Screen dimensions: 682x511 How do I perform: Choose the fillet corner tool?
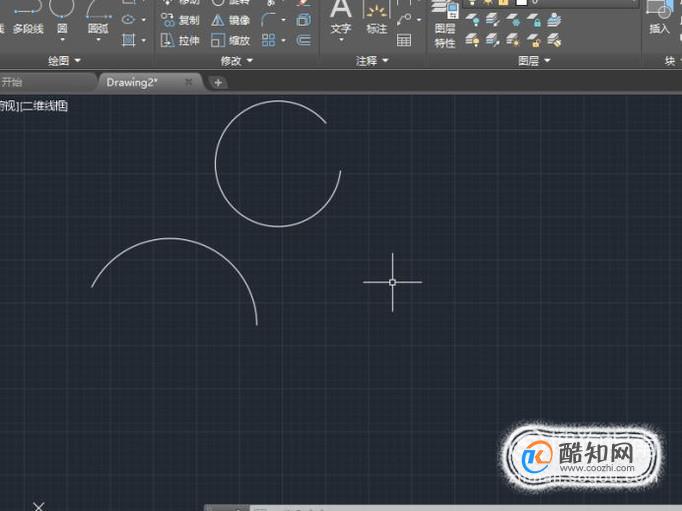pyautogui.click(x=268, y=20)
